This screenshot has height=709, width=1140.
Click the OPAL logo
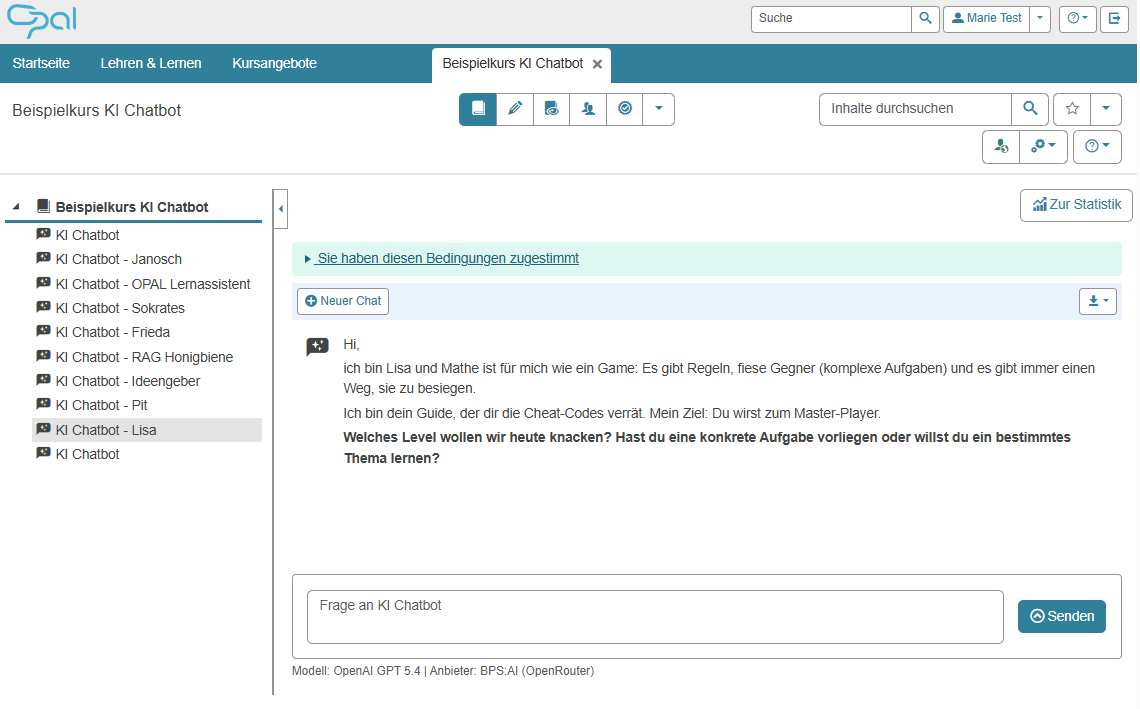point(41,20)
